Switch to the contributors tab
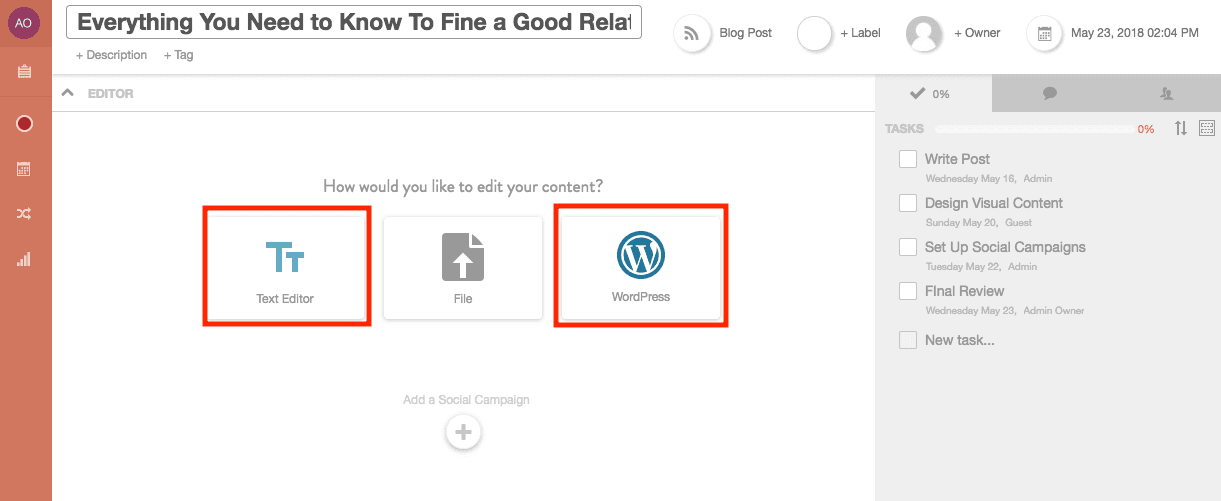The width and height of the screenshot is (1221, 501). (1166, 93)
